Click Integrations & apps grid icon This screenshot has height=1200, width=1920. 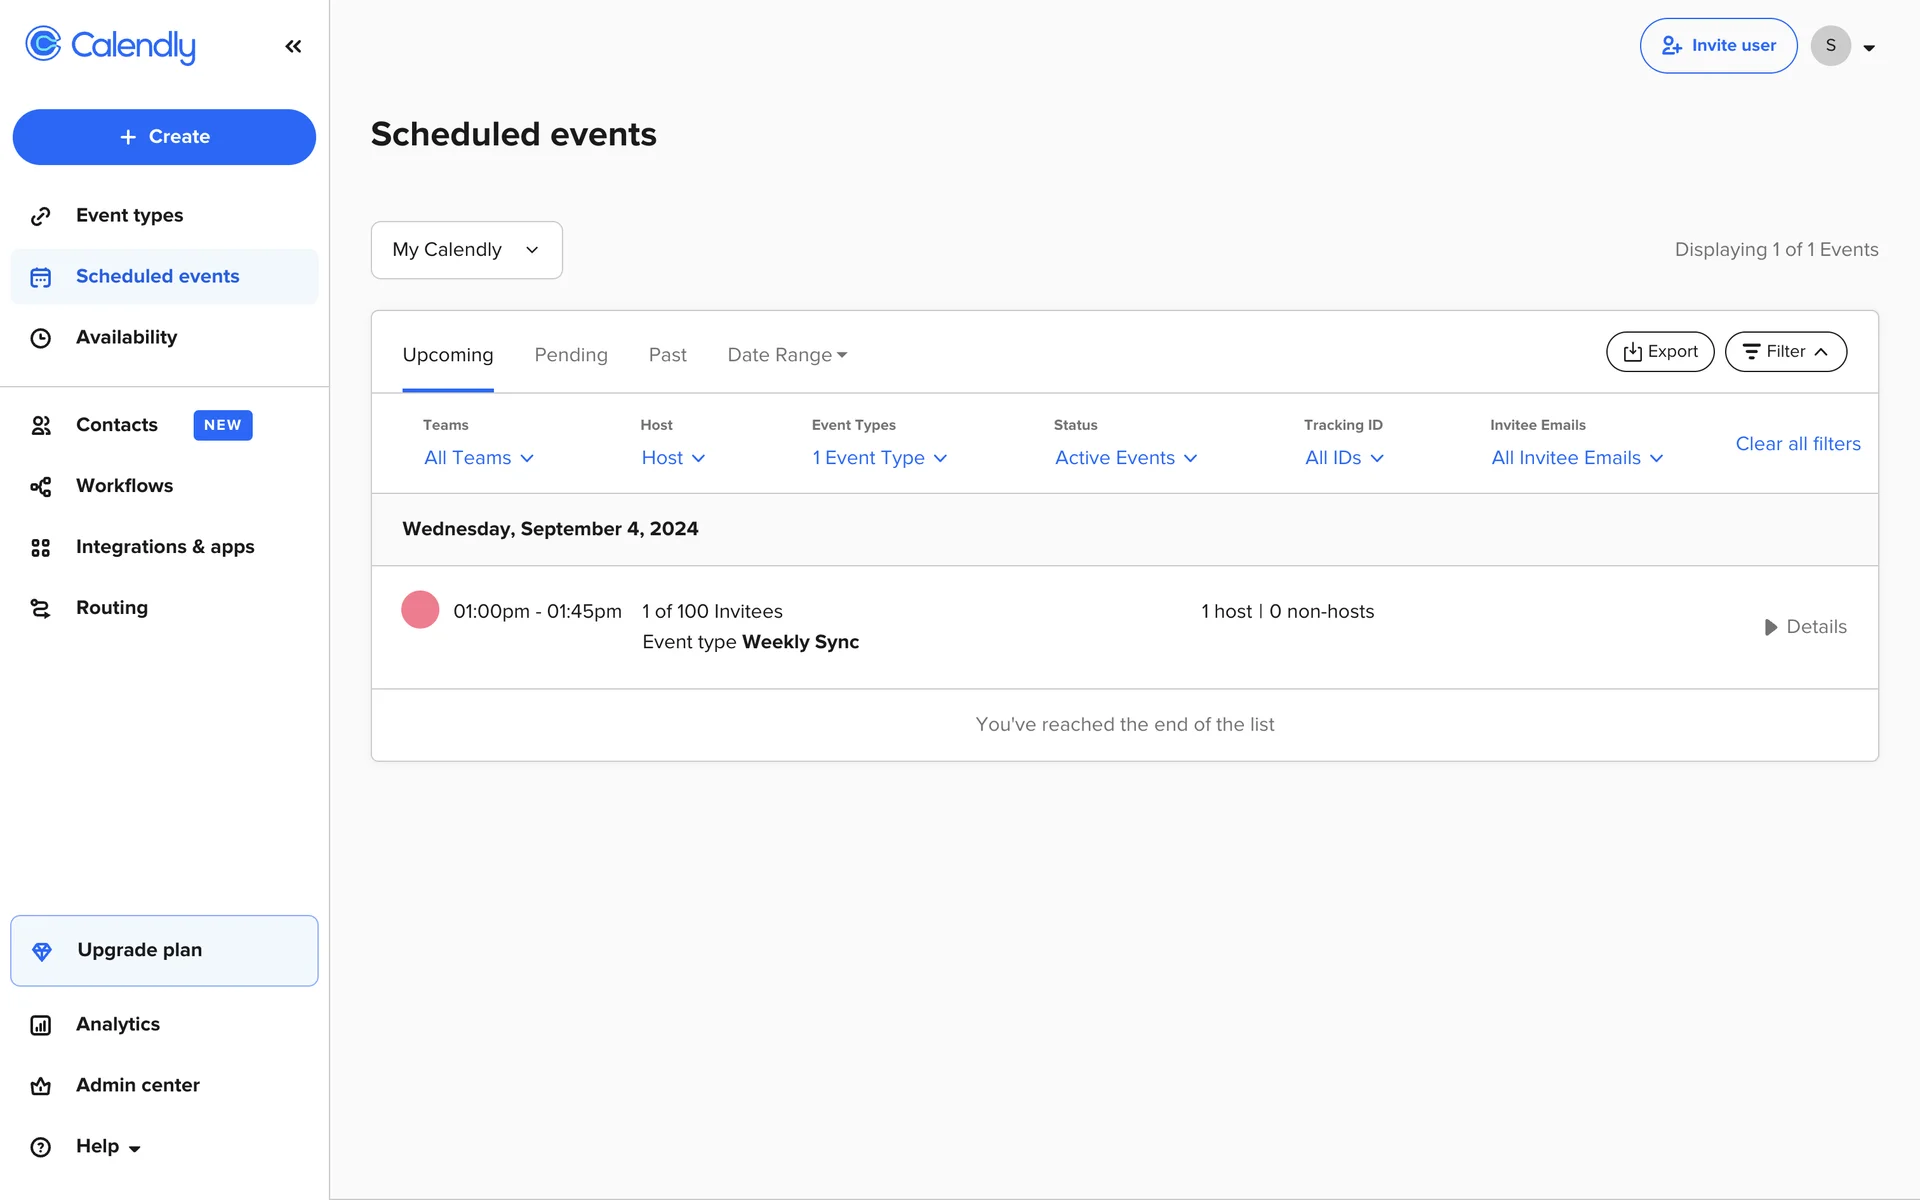tap(40, 547)
